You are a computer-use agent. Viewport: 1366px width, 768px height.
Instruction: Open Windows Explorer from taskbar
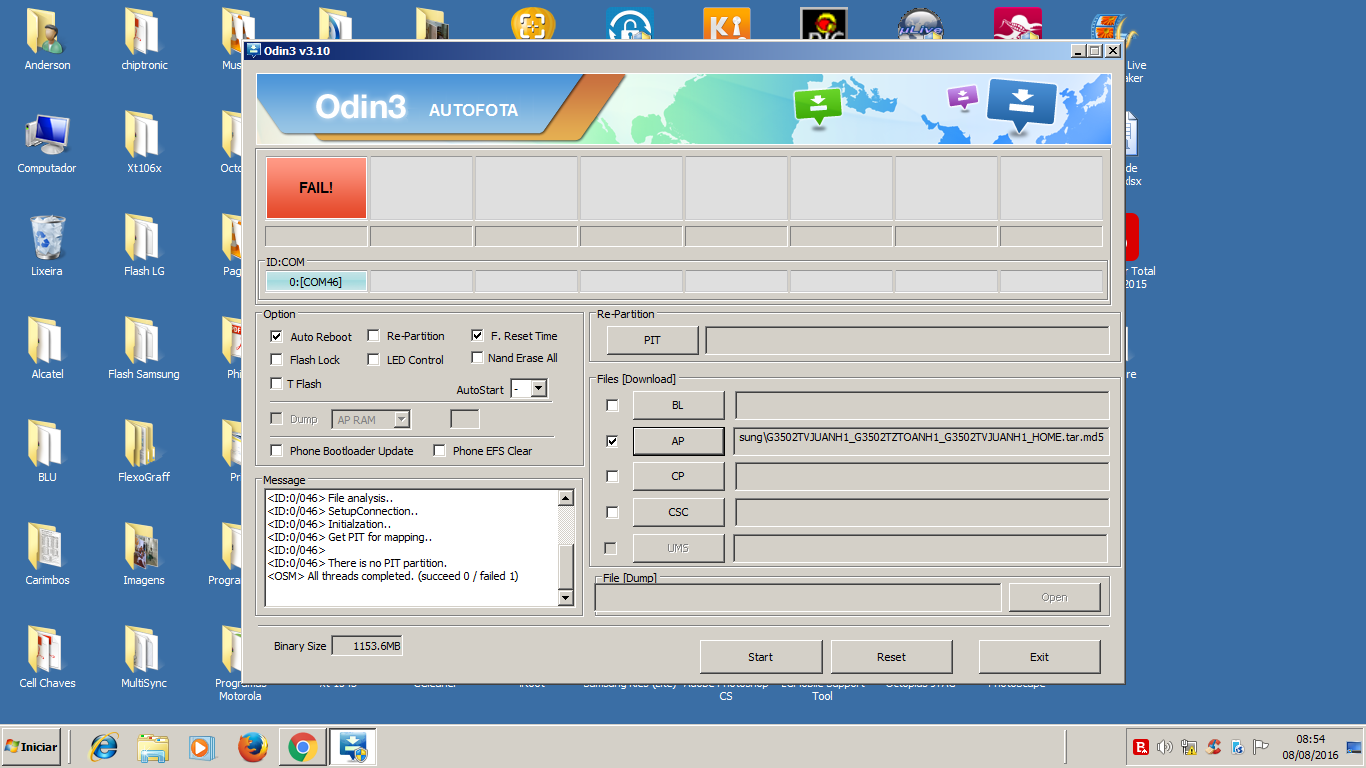(154, 747)
